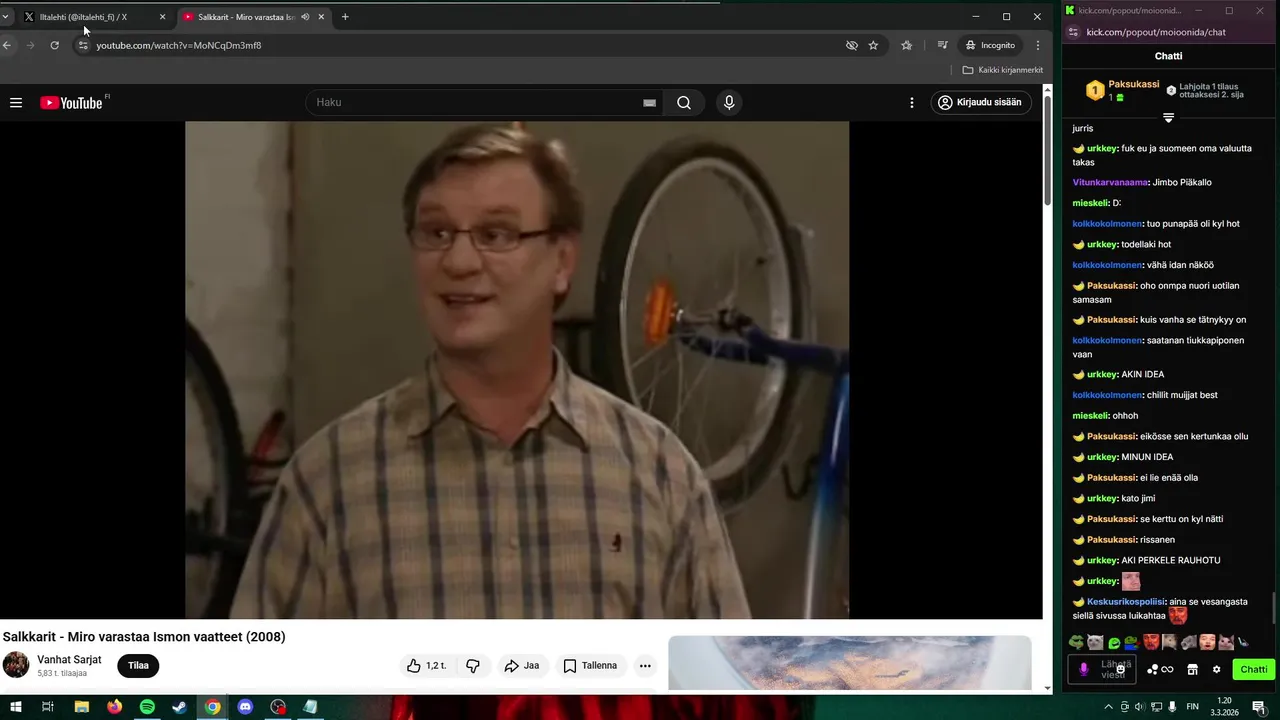Viewport: 1280px width, 720px height.
Task: Open Vanhat Sarjat channel link
Action: [69, 660]
